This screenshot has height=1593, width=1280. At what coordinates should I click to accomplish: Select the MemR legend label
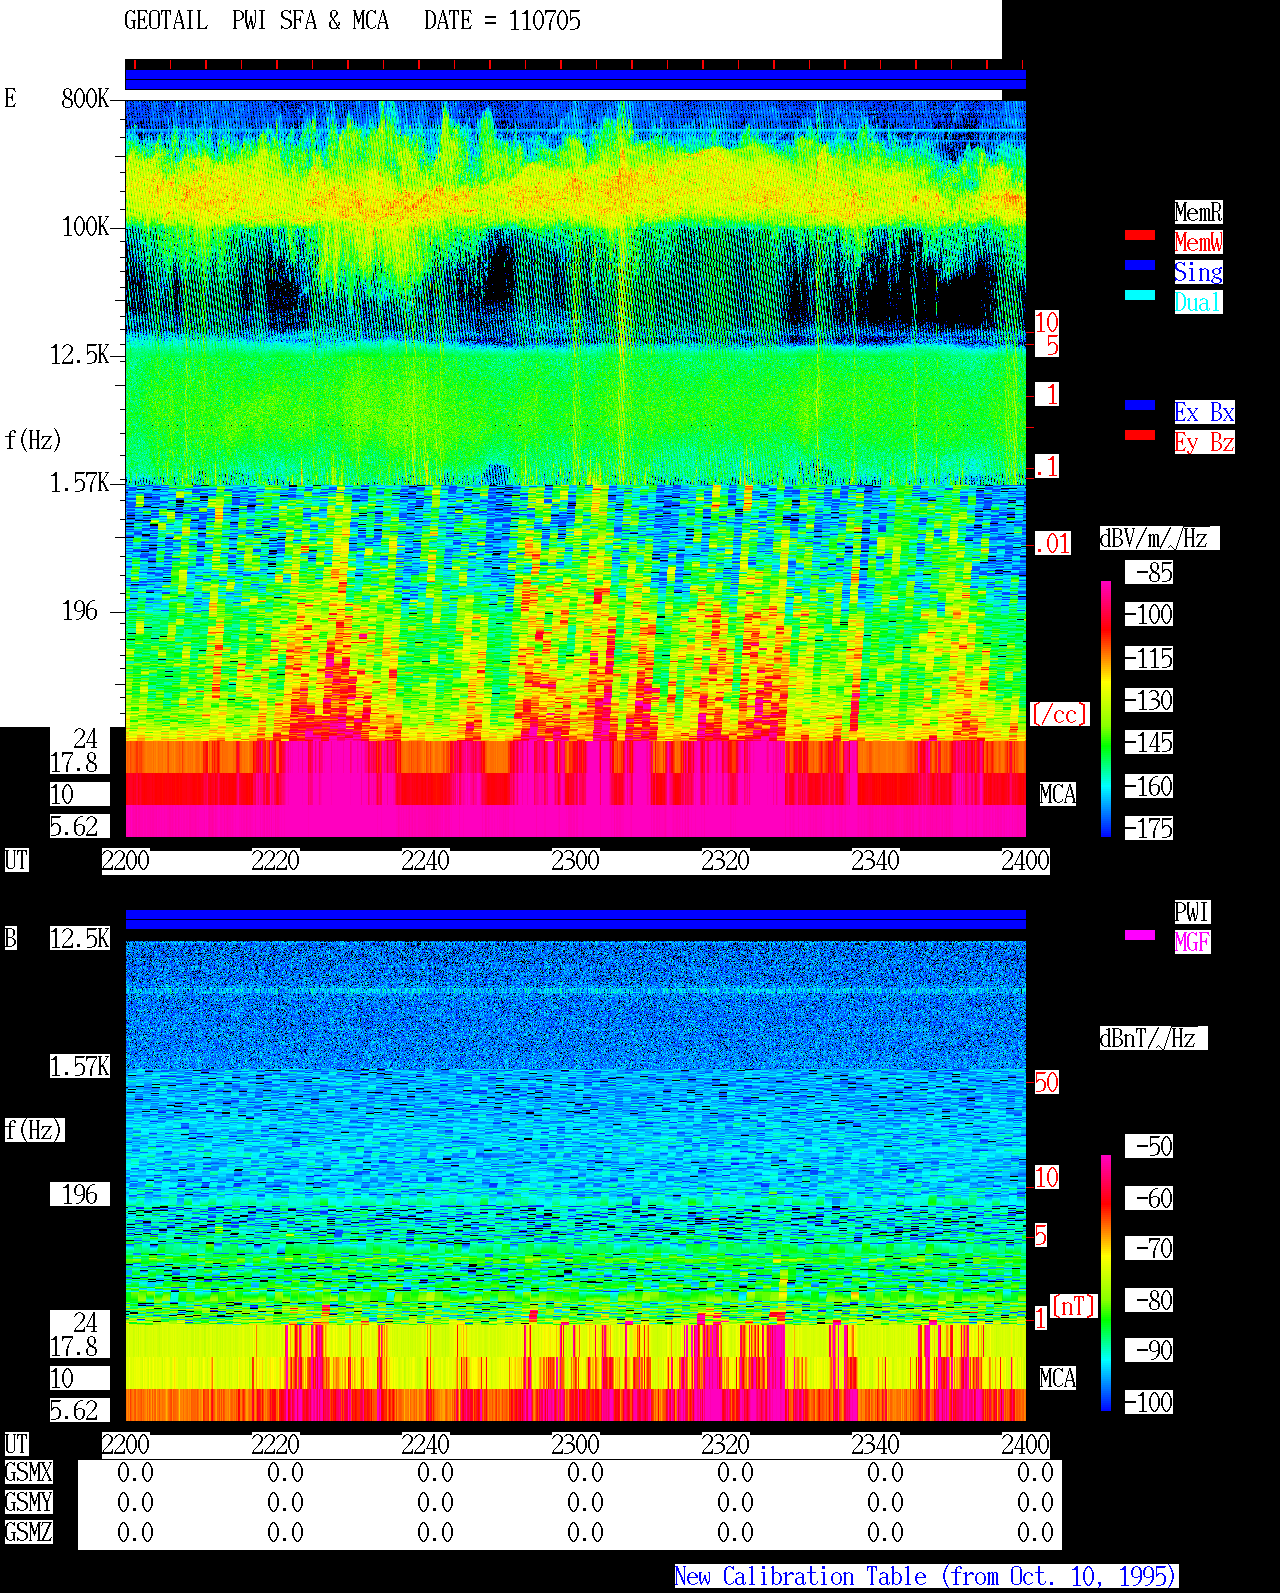click(1198, 212)
